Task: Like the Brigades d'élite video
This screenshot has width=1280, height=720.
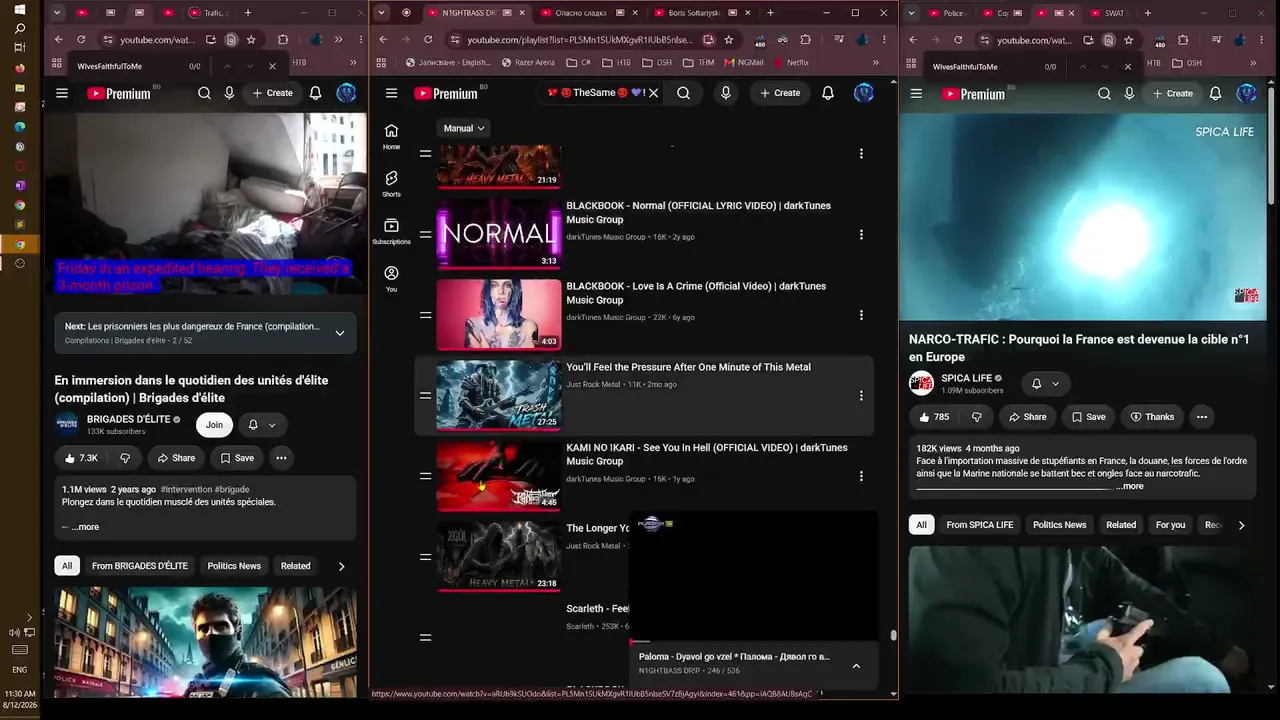Action: (x=81, y=458)
